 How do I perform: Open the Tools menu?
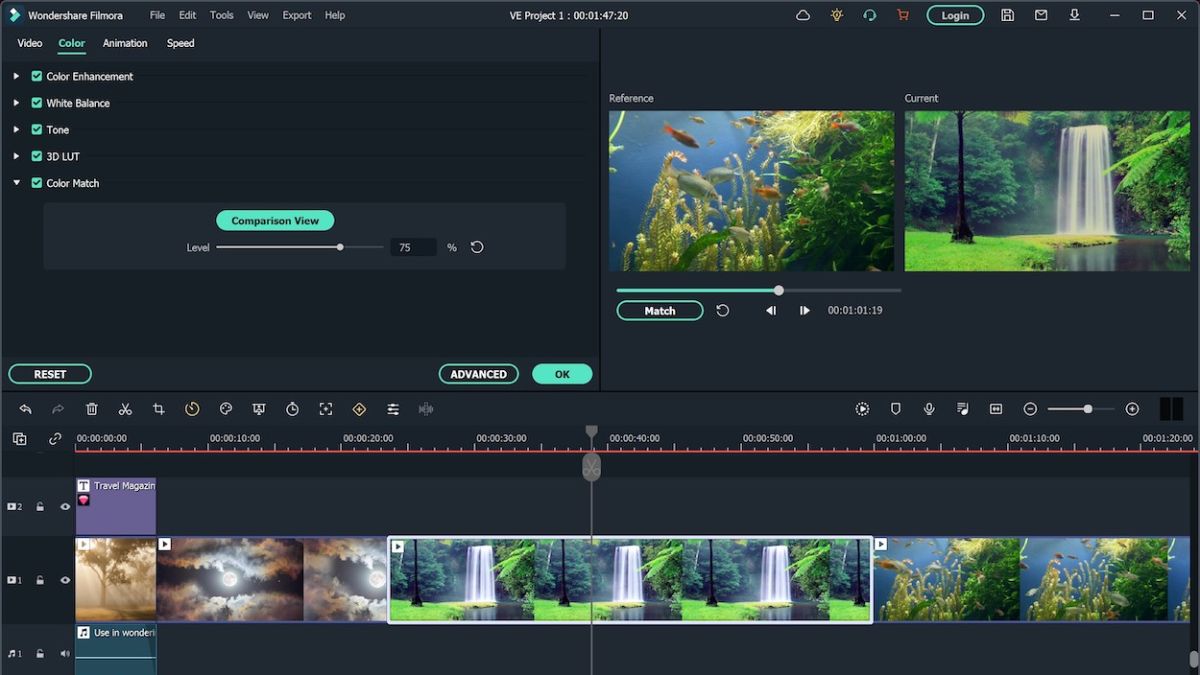222,15
